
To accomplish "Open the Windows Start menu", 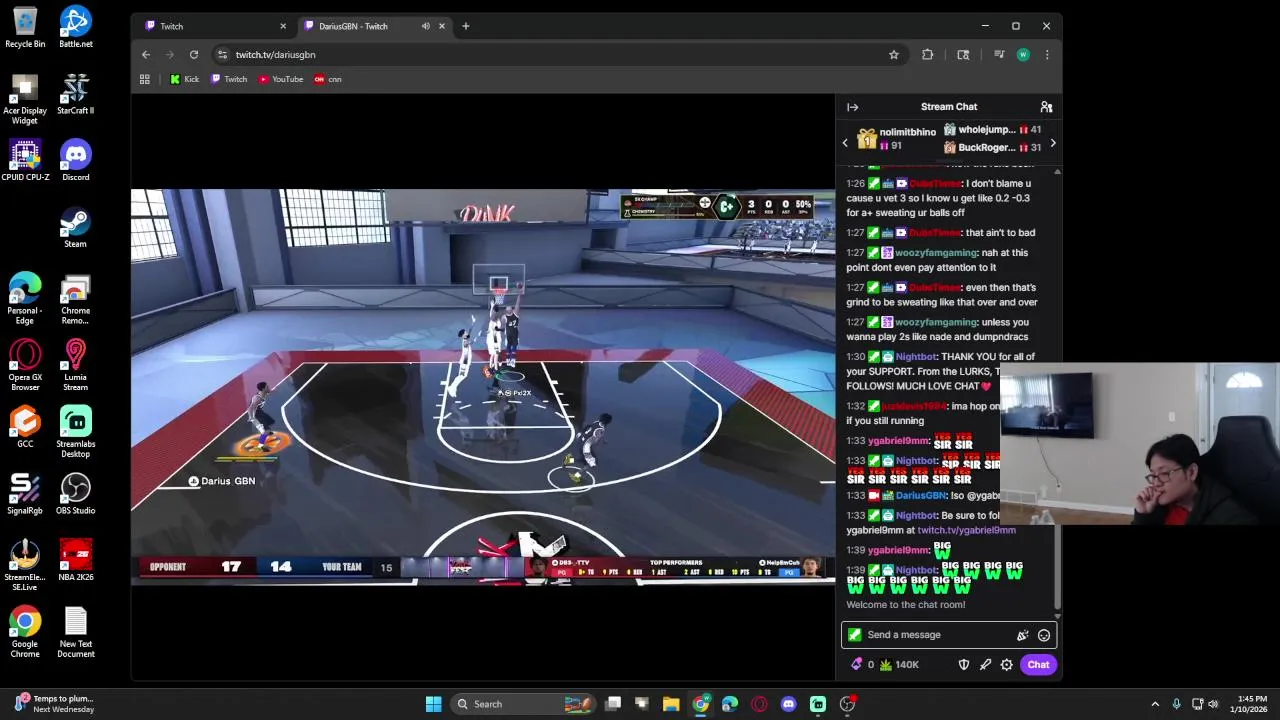I will [433, 704].
